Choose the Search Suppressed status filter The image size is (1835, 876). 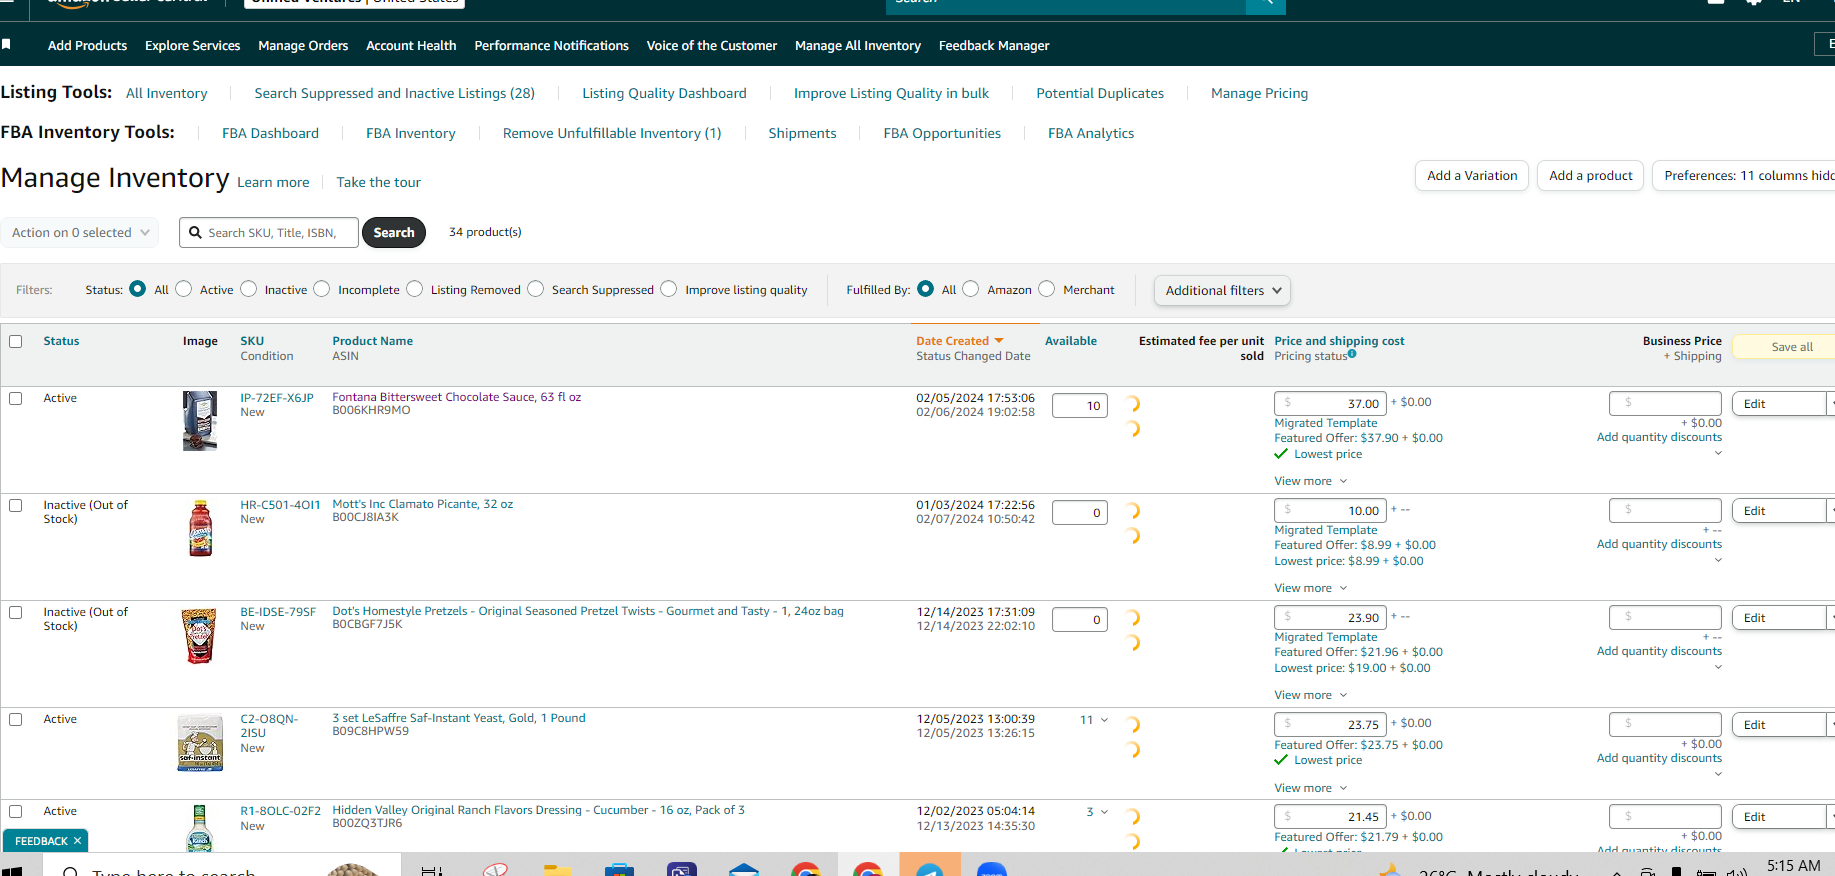tap(536, 289)
